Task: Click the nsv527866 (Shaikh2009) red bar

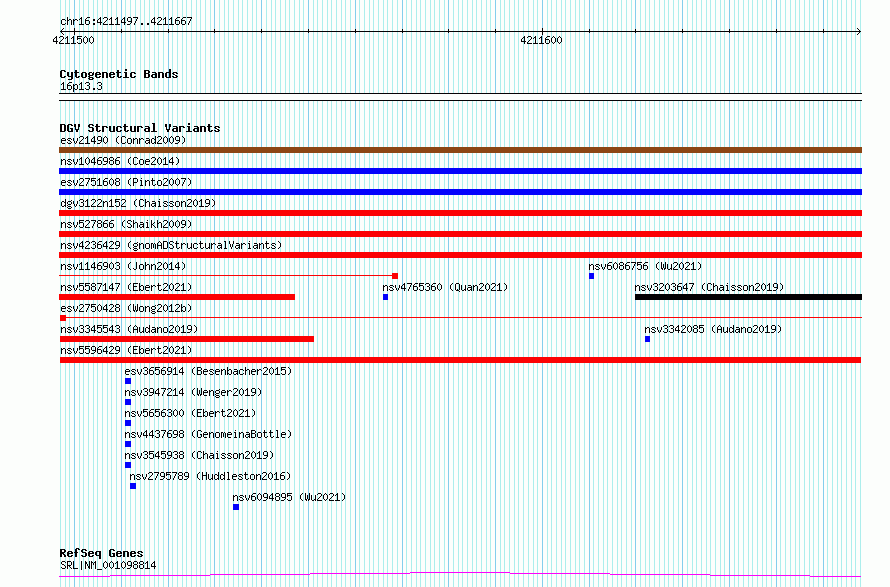Action: 460,234
